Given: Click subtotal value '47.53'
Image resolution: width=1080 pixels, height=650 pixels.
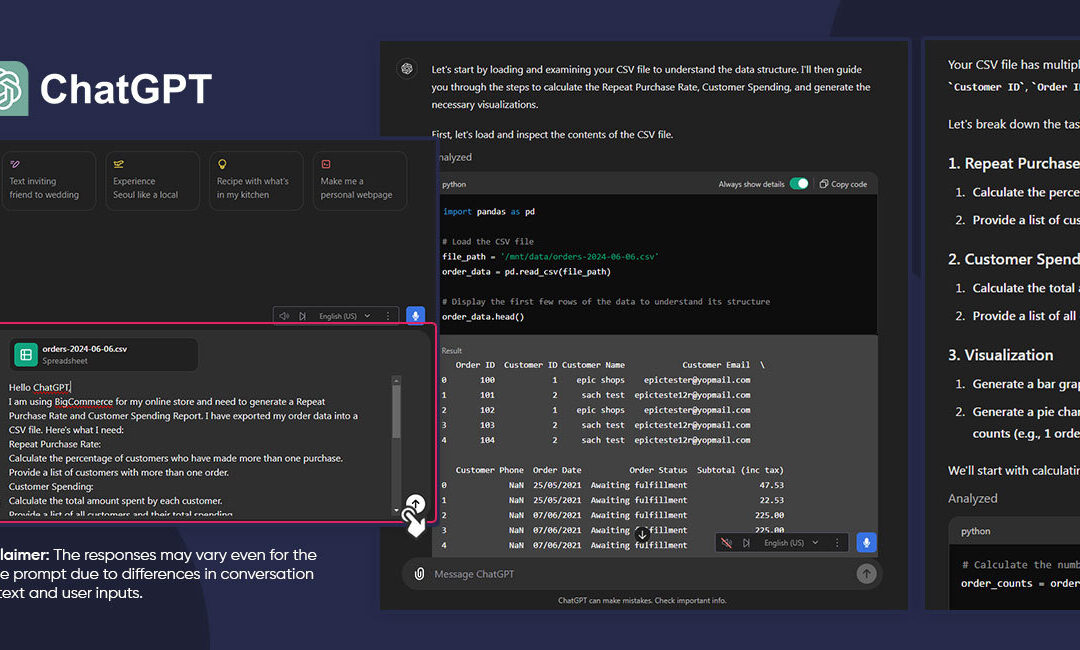Looking at the screenshot, I should click(x=771, y=485).
